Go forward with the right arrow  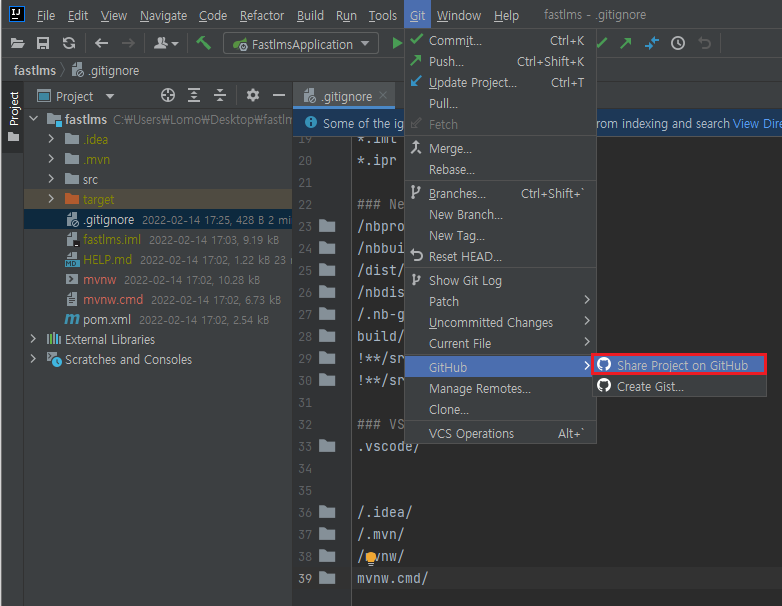pyautogui.click(x=128, y=43)
